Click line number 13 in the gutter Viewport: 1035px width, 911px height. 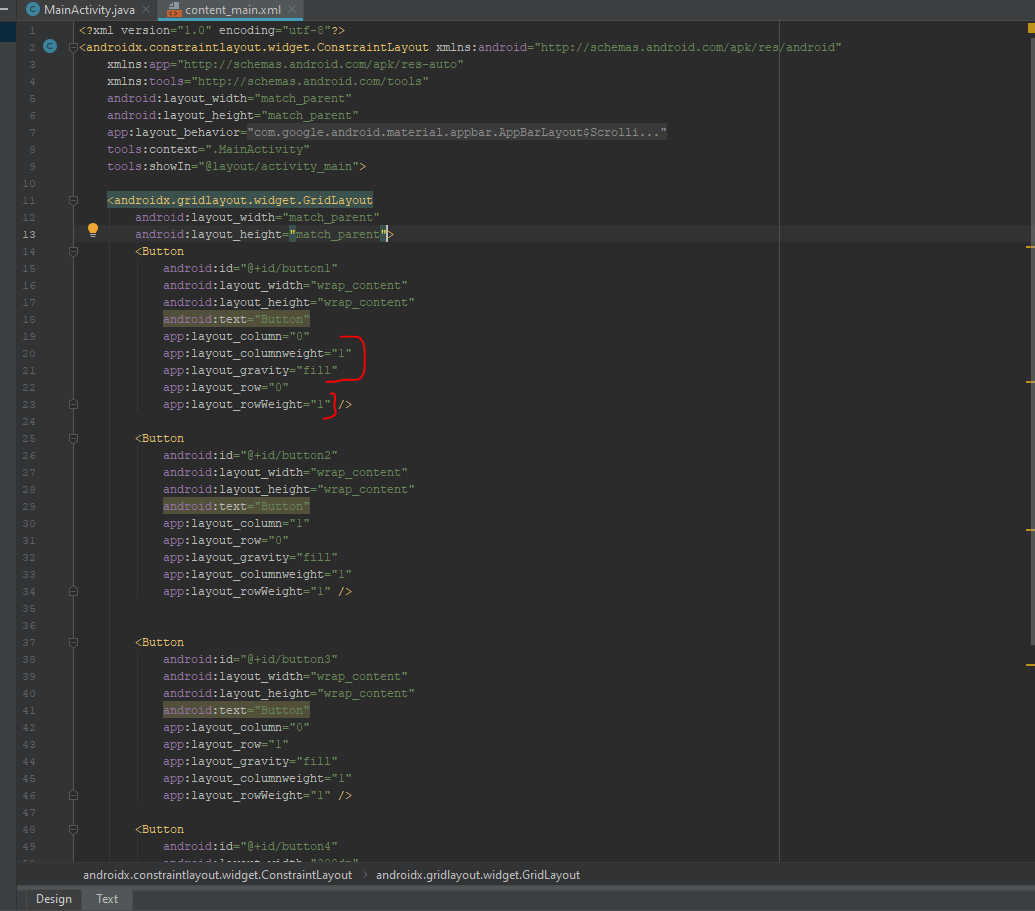click(x=29, y=234)
